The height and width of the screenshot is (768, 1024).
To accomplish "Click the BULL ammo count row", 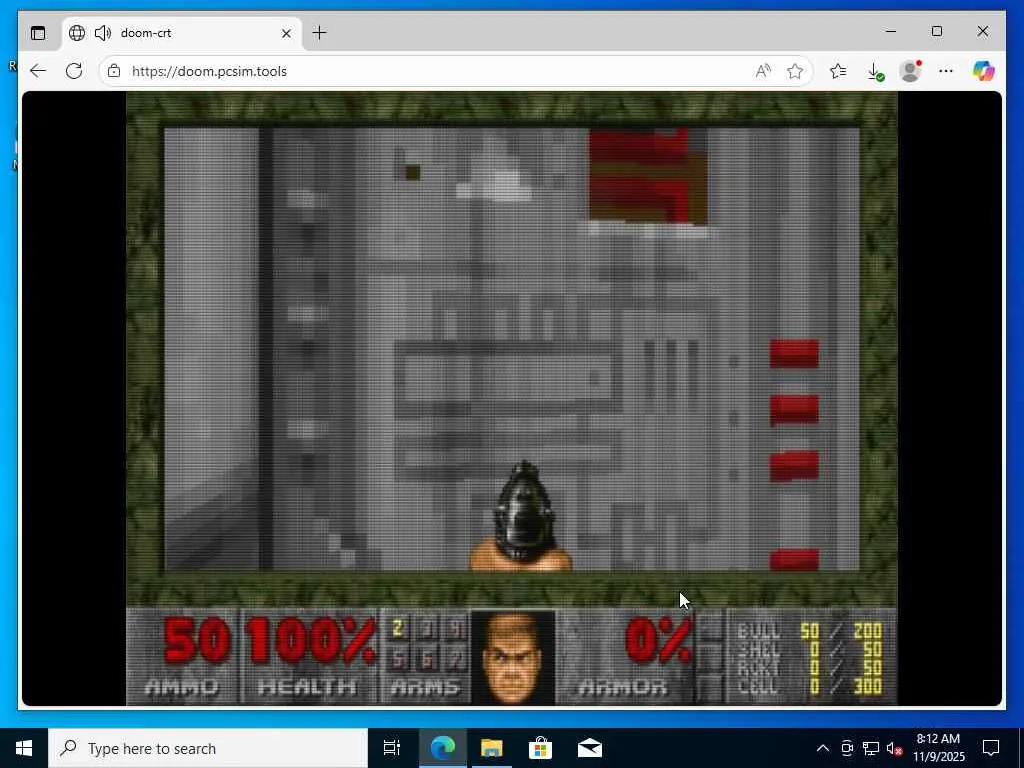I will 809,631.
